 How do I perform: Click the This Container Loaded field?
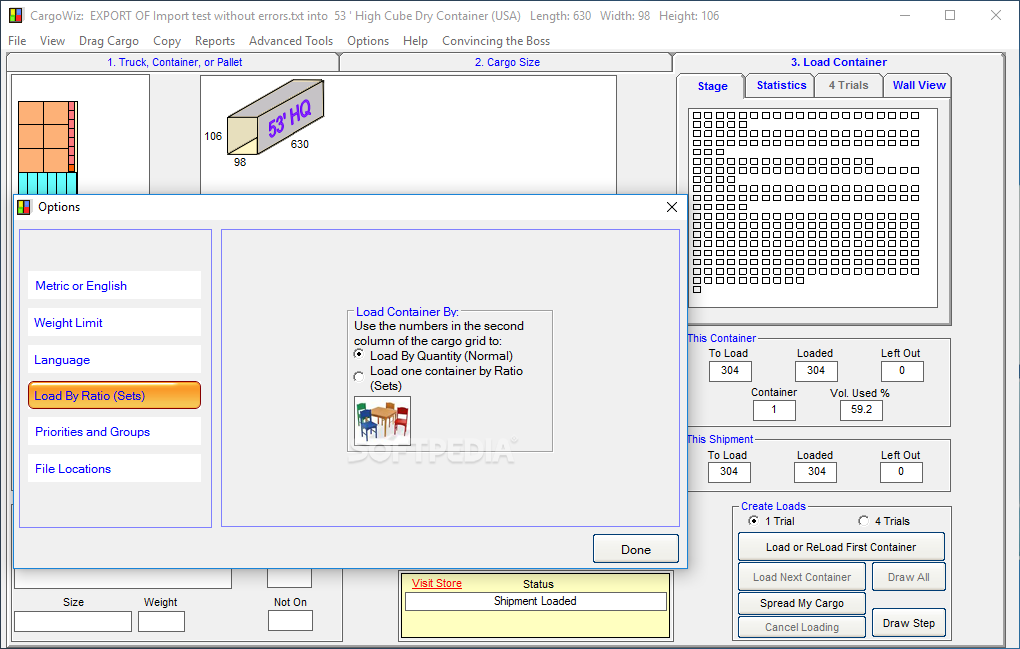816,371
